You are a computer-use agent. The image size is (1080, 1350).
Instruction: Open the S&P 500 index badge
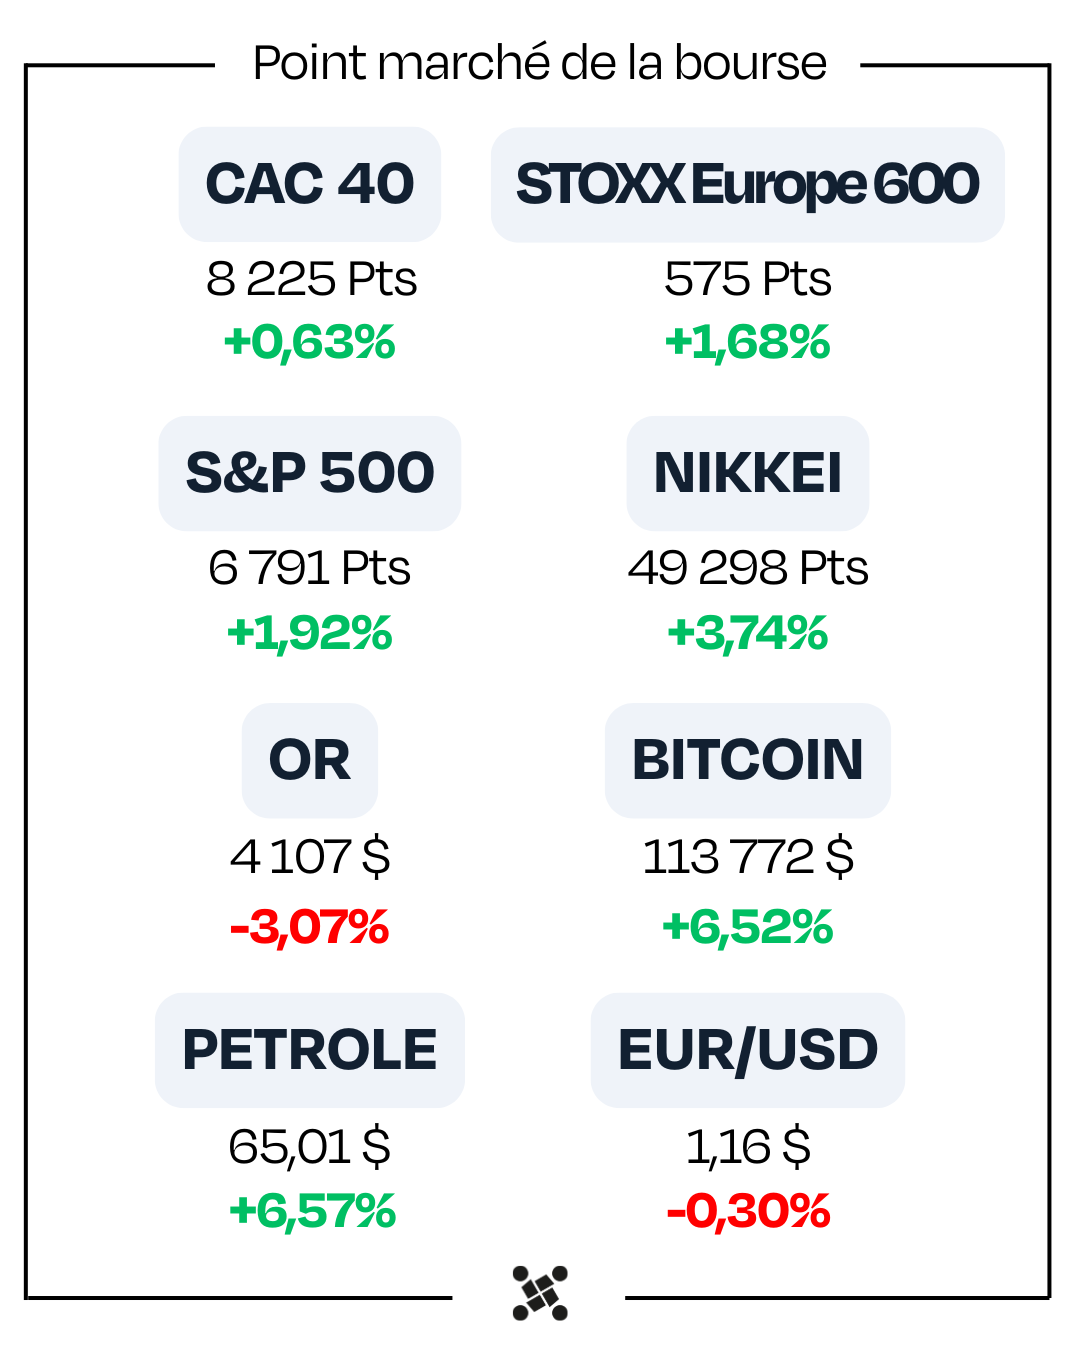click(310, 473)
